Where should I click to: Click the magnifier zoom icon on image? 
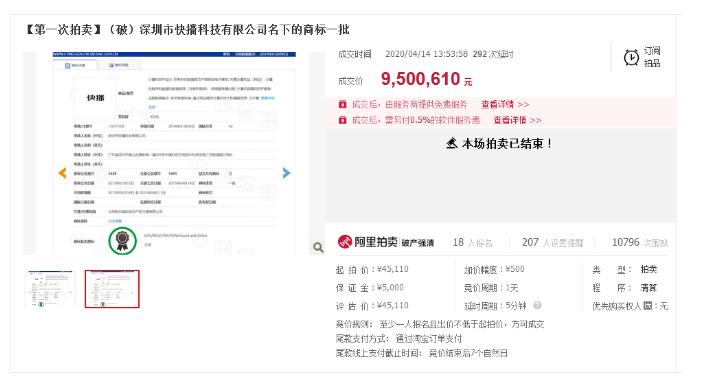pyautogui.click(x=318, y=247)
